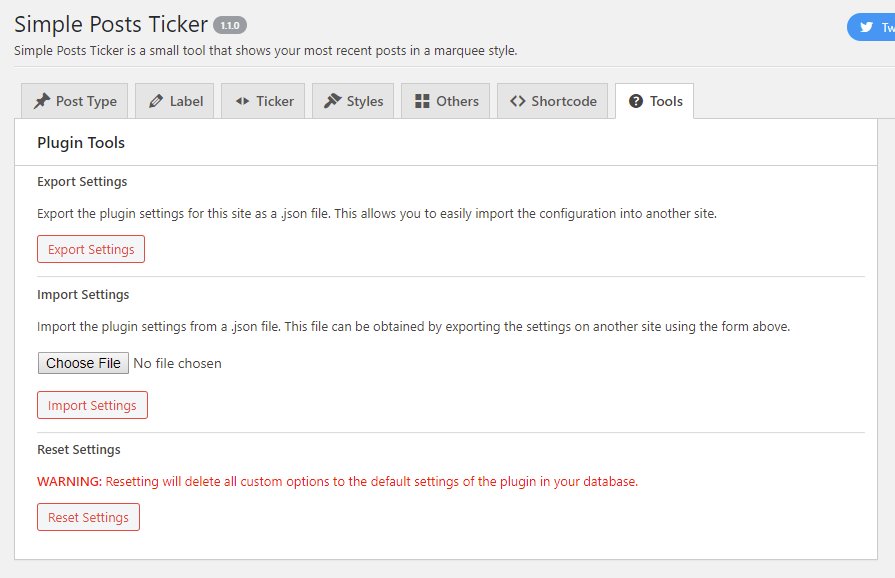
Task: Go to the Ticker tab
Action: pos(263,101)
